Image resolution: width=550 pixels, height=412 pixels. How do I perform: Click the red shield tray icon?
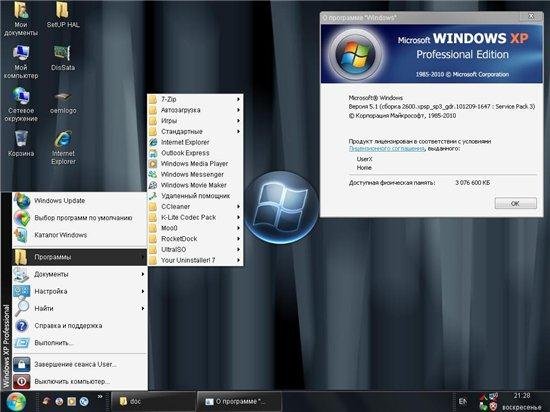(493, 407)
